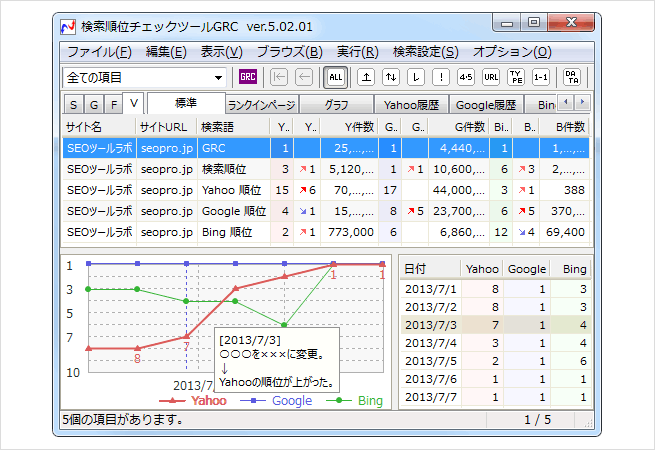Select the F tab
The image size is (655, 450).
(114, 104)
